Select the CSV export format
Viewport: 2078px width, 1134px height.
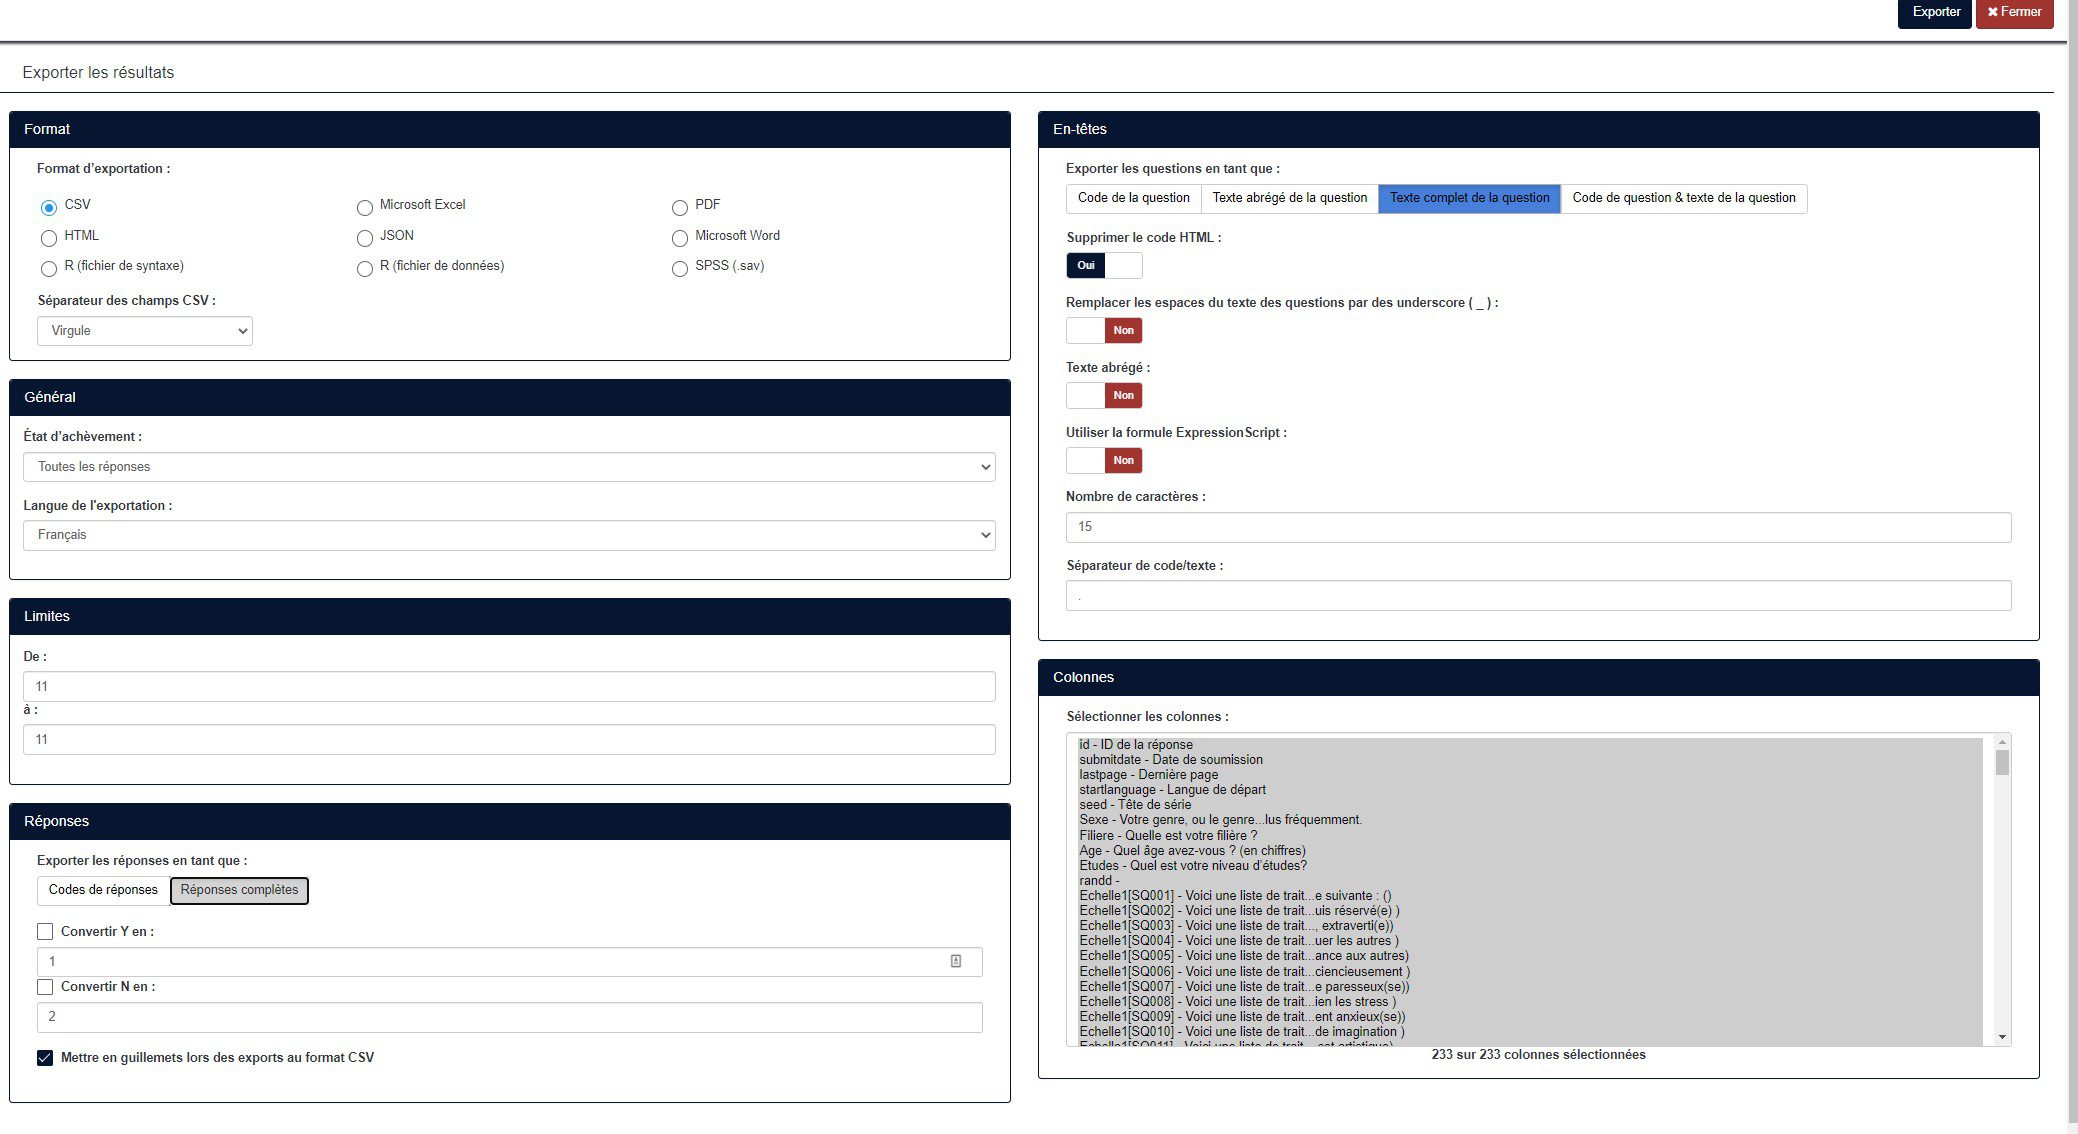coord(49,207)
